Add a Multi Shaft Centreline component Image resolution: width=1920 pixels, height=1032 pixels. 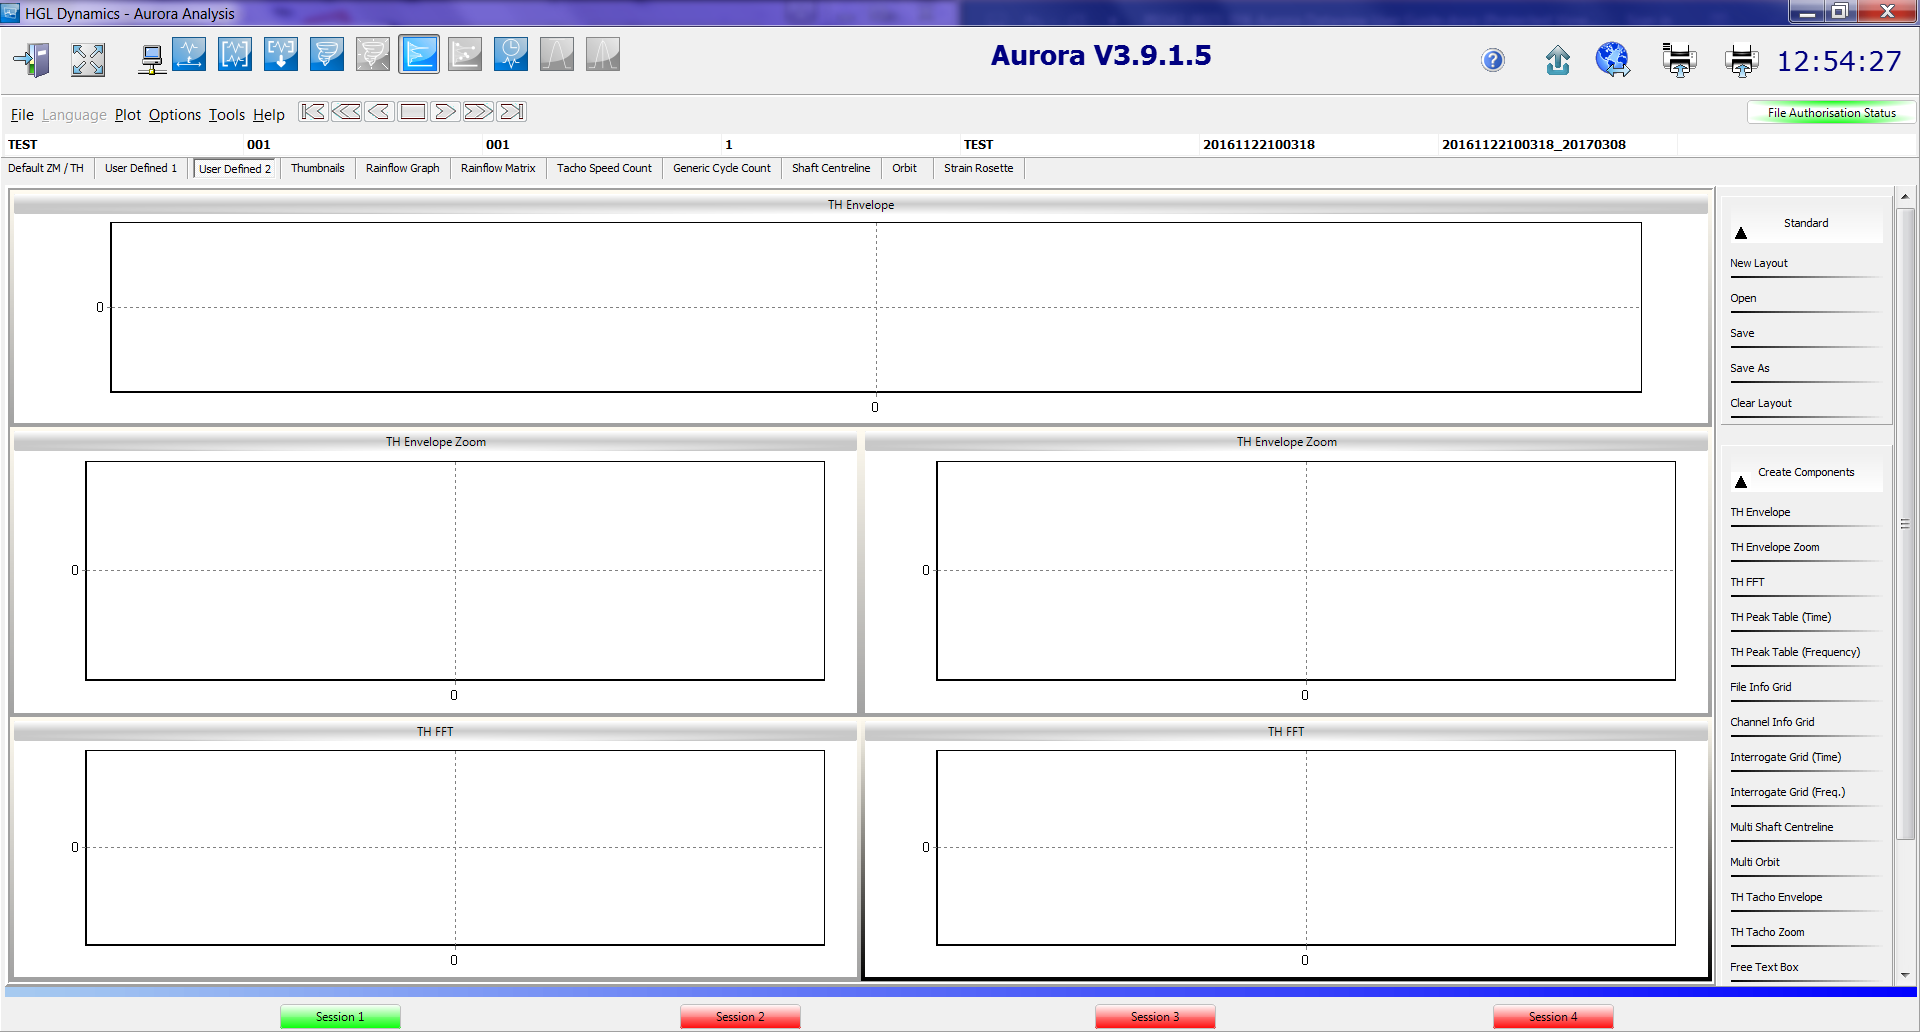tap(1782, 827)
